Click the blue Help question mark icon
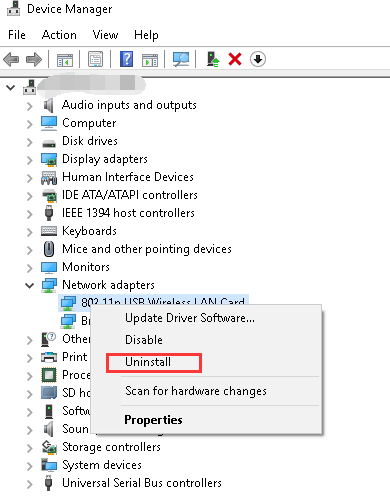This screenshot has height=498, width=390. click(127, 59)
